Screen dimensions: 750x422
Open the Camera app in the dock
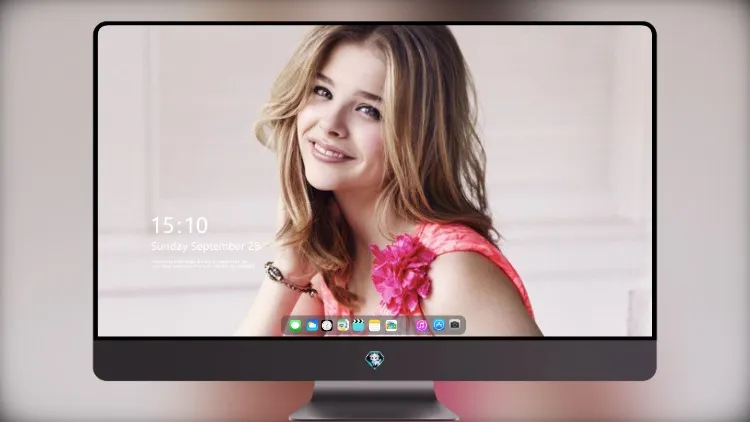pyautogui.click(x=454, y=325)
